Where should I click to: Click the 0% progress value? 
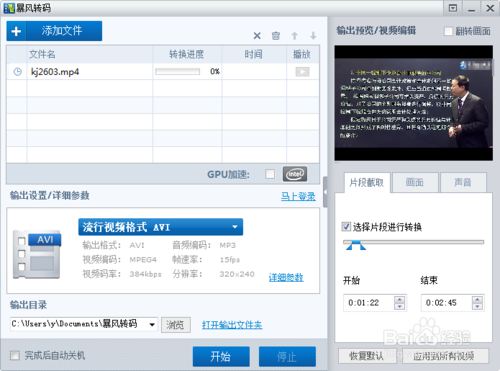[x=215, y=72]
